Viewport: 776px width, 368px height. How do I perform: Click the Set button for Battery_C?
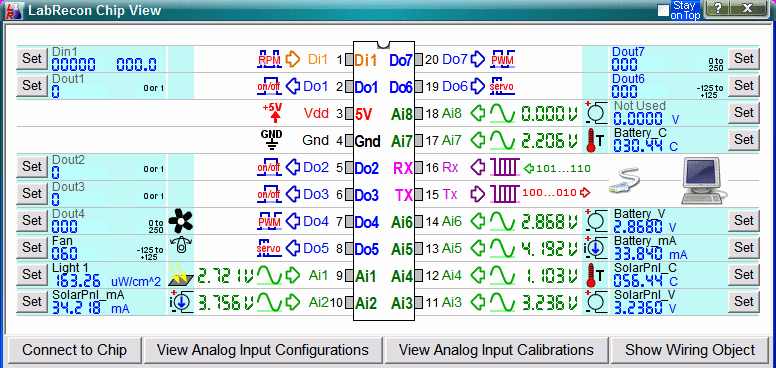(x=743, y=140)
